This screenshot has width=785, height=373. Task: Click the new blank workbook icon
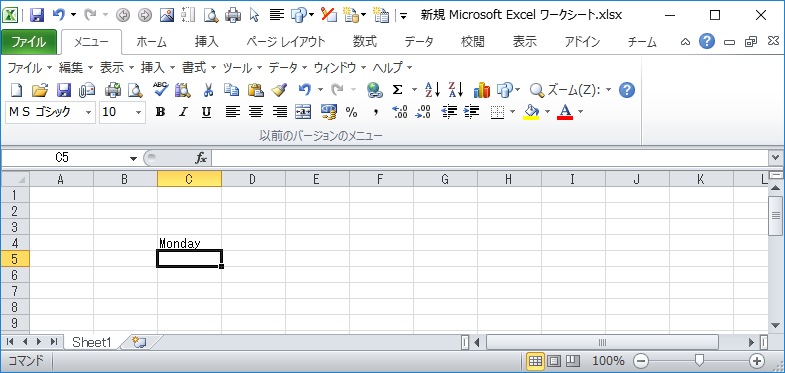point(17,90)
